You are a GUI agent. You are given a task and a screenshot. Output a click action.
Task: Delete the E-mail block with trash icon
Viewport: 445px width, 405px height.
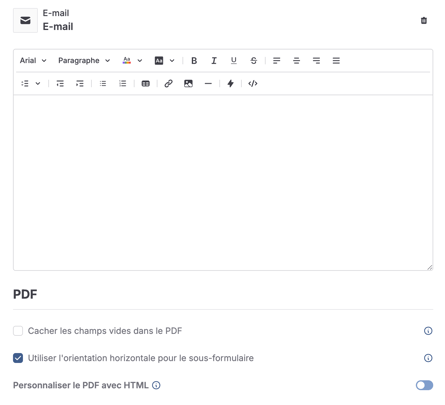point(424,20)
